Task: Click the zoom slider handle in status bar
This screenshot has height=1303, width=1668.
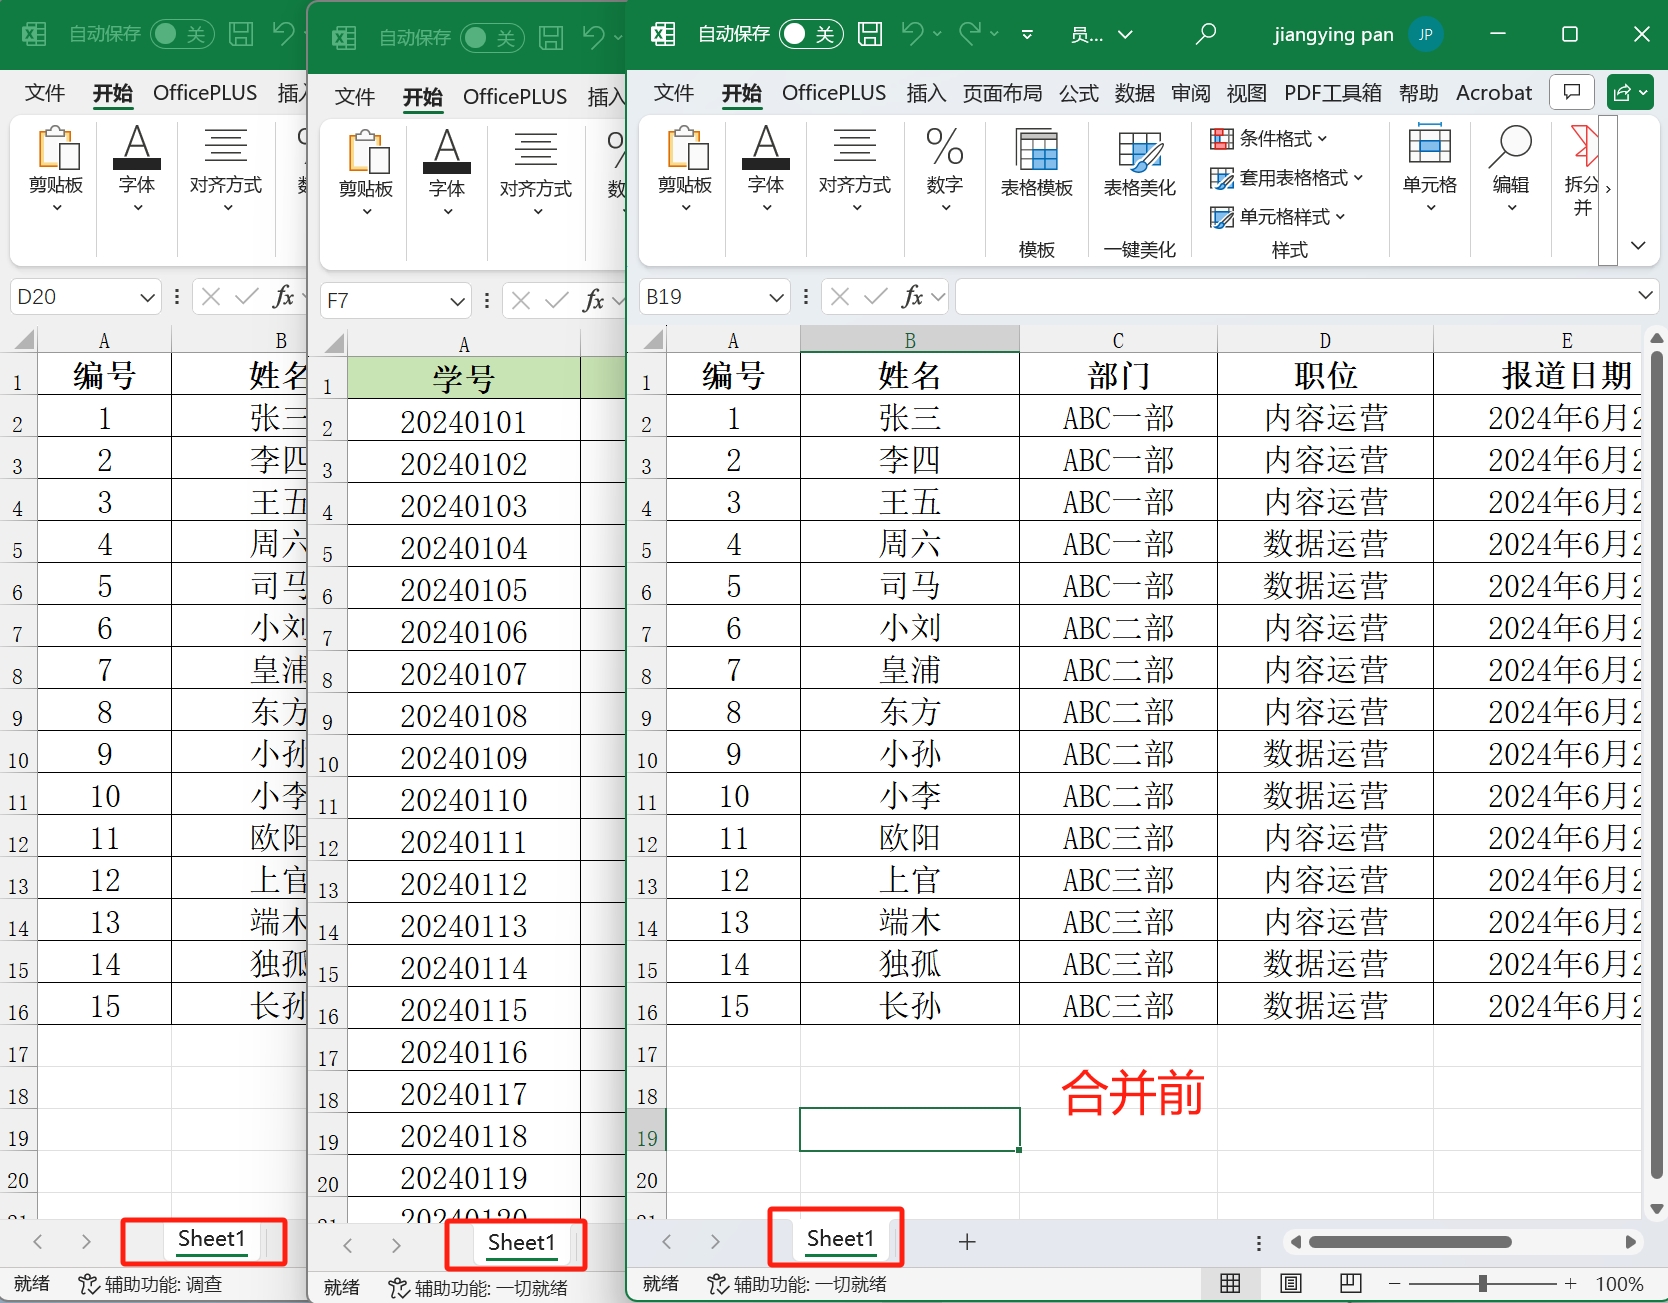Action: 1482,1283
